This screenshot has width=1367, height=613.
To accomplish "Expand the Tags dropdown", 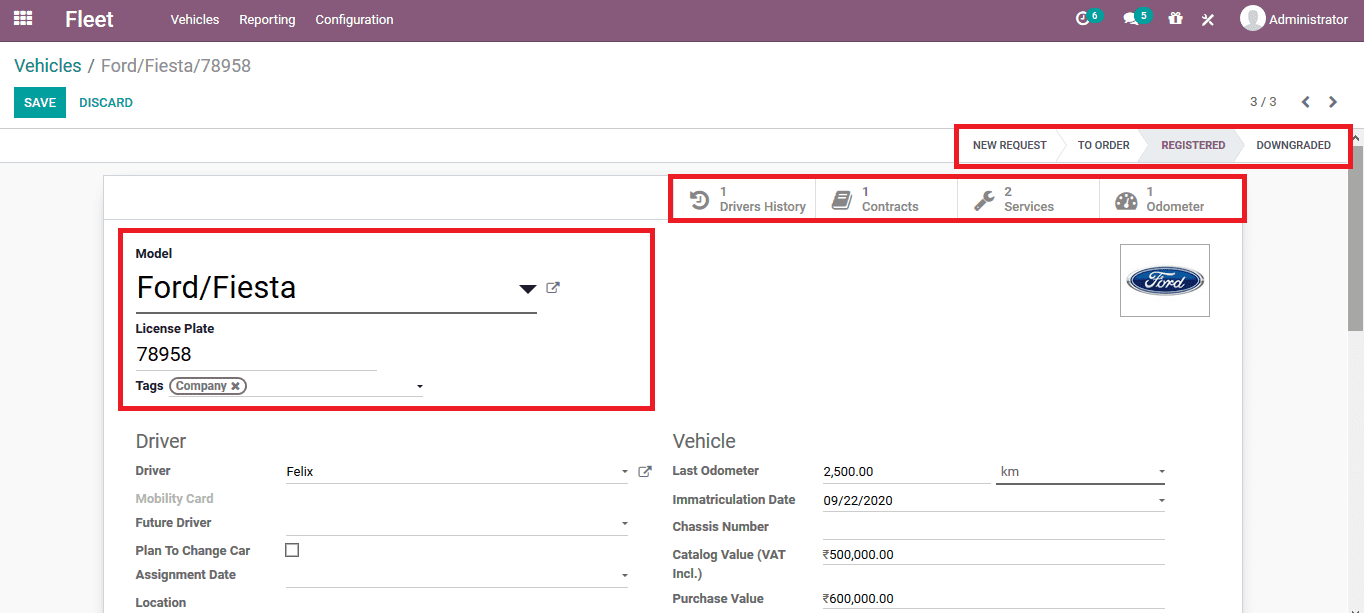I will (x=420, y=386).
